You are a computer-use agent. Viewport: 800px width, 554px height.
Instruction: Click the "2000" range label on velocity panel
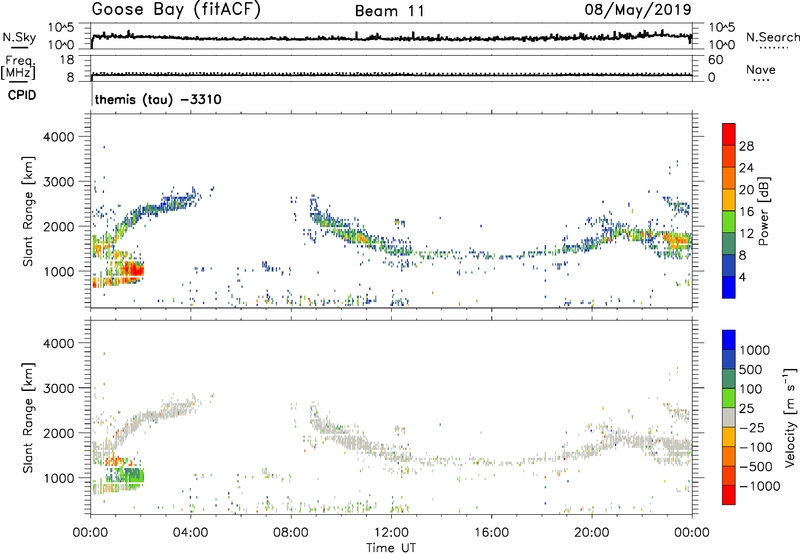pyautogui.click(x=59, y=433)
